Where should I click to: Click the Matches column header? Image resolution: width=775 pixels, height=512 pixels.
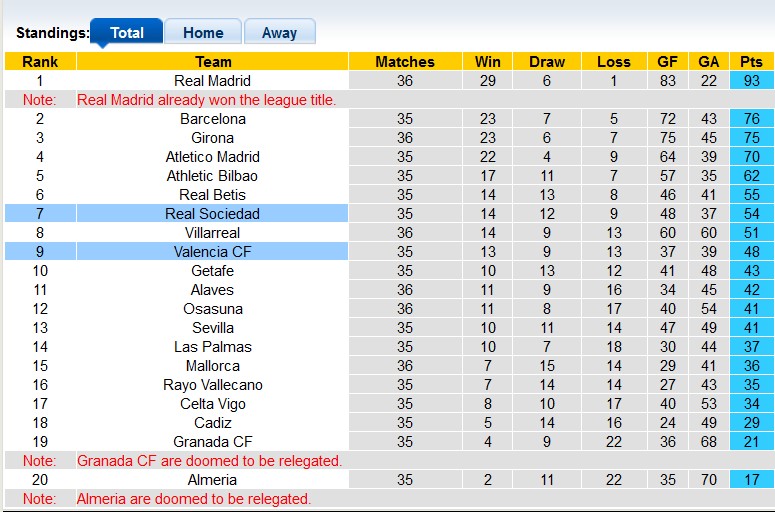pos(404,61)
